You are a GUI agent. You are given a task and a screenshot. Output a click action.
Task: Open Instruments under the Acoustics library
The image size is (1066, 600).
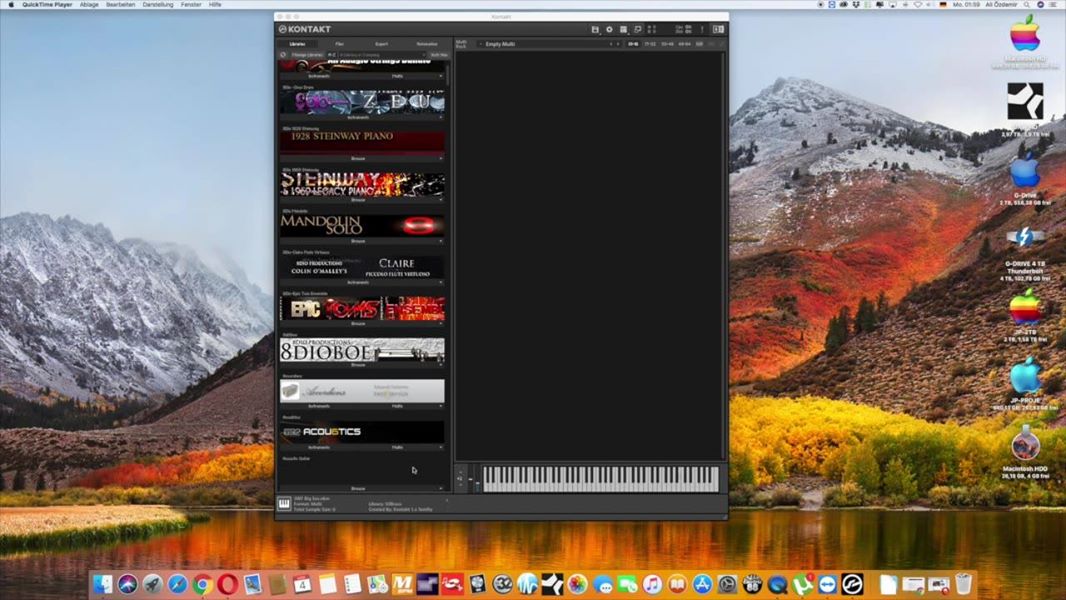coord(319,448)
